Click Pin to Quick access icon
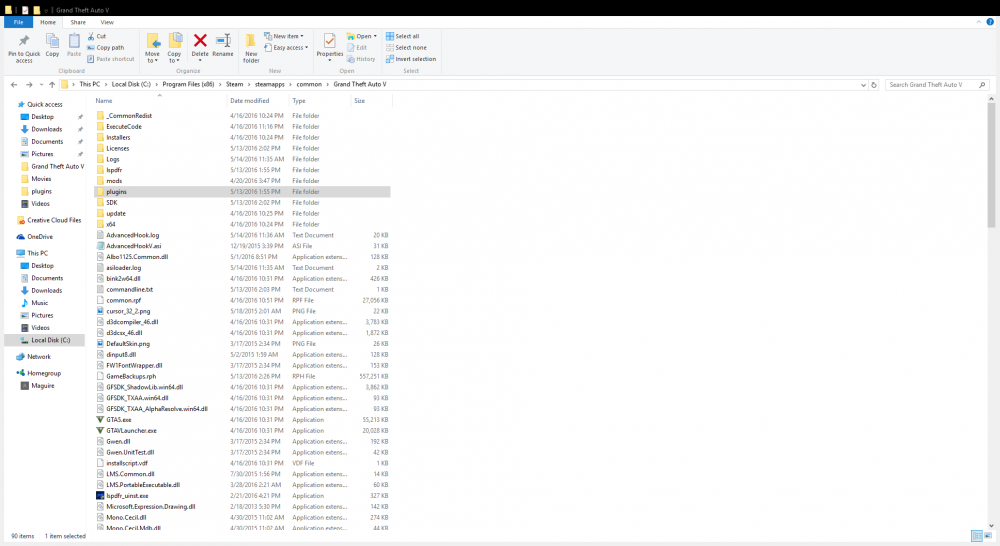Viewport: 1000px width, 546px height. coord(24,42)
